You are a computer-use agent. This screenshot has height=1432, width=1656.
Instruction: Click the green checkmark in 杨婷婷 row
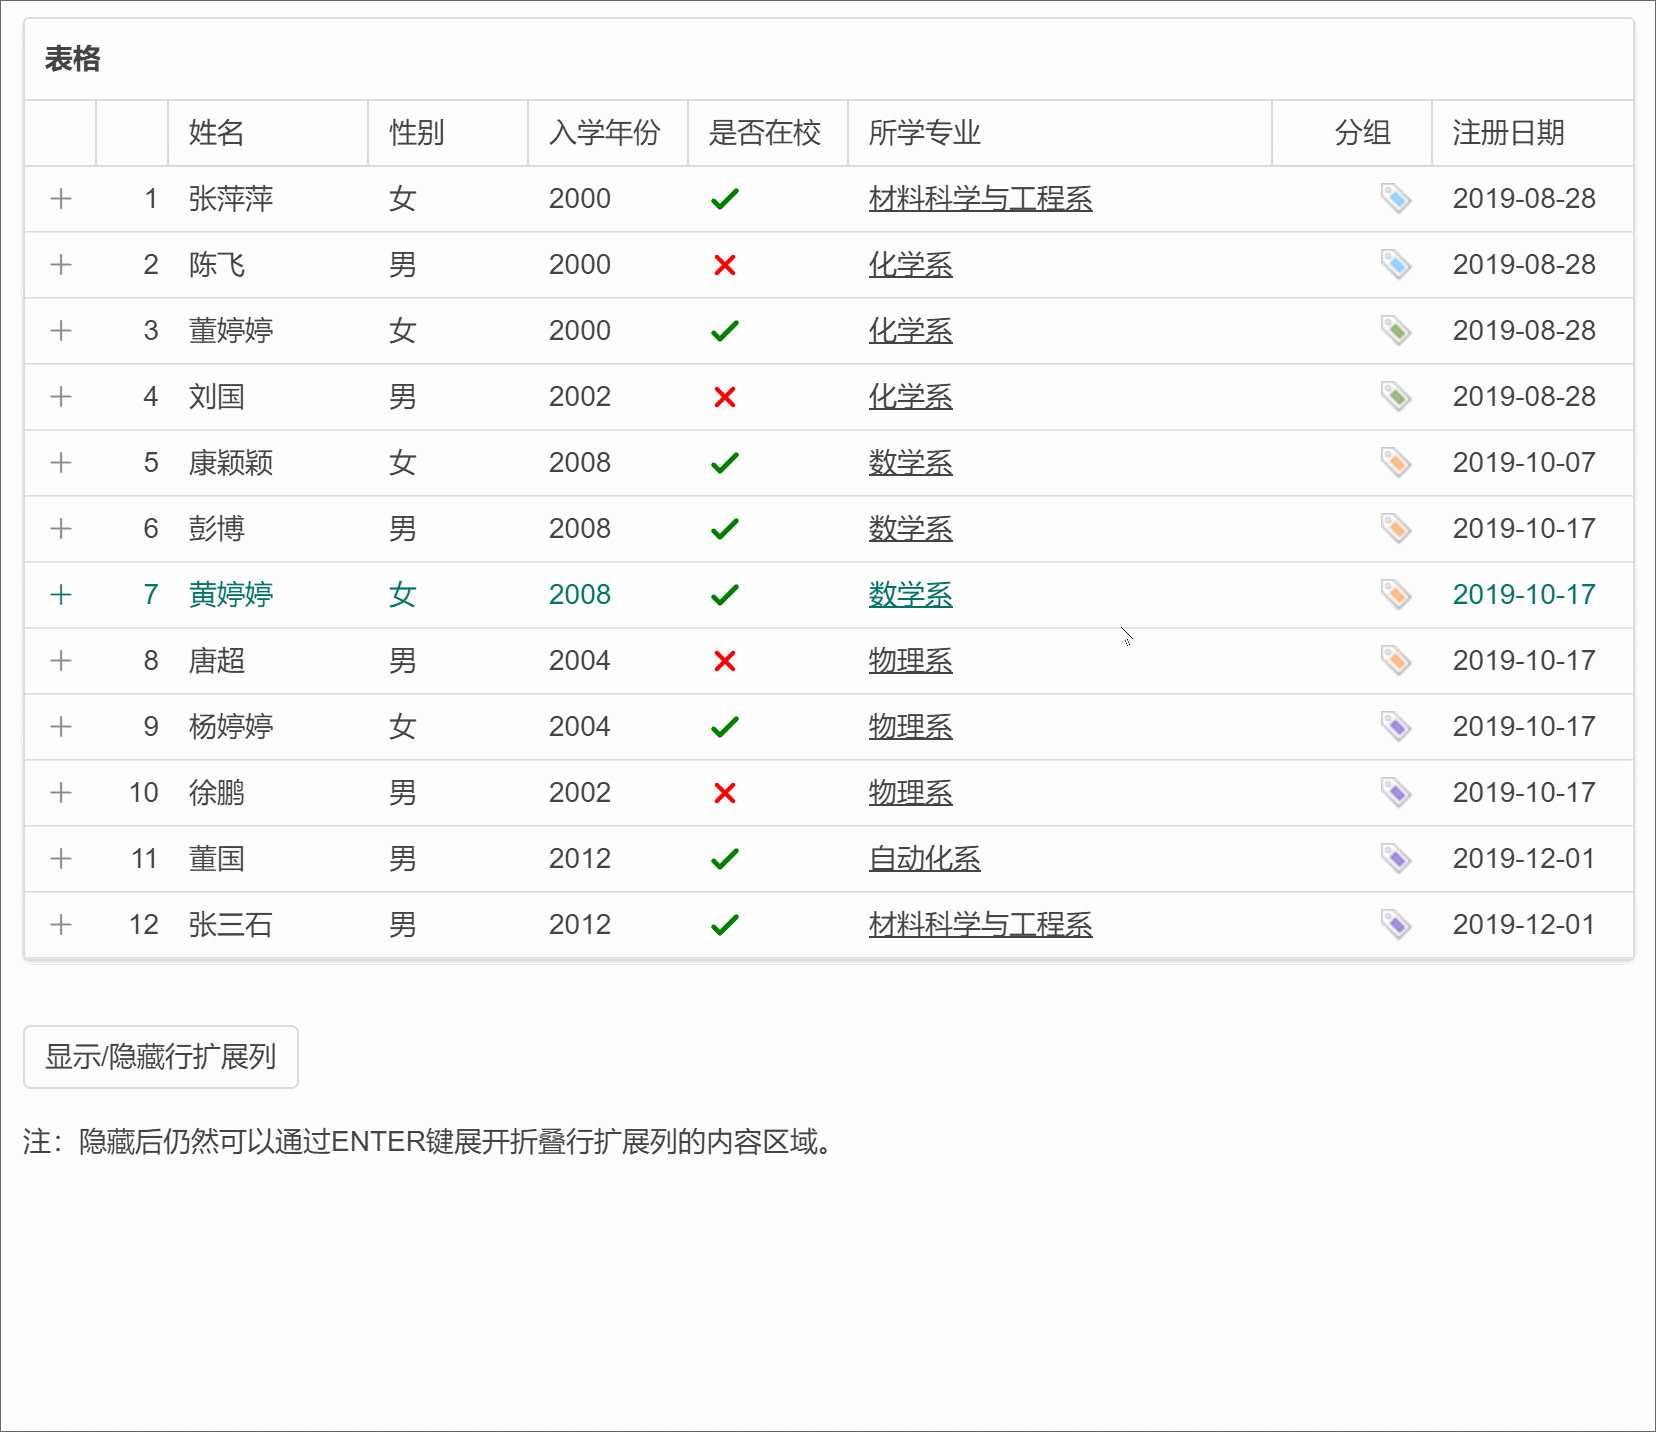[x=725, y=727]
